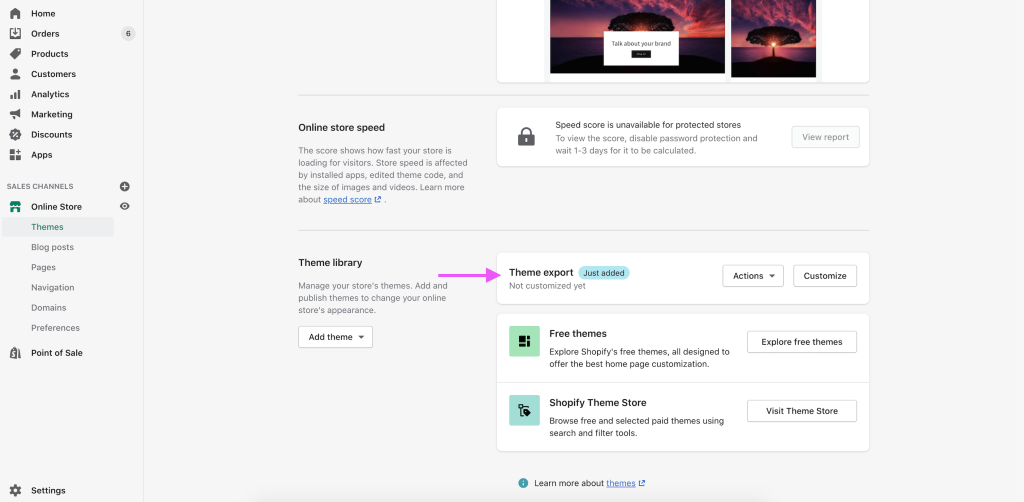This screenshot has width=1024, height=502.
Task: Open the themes help link
Action: pyautogui.click(x=621, y=483)
